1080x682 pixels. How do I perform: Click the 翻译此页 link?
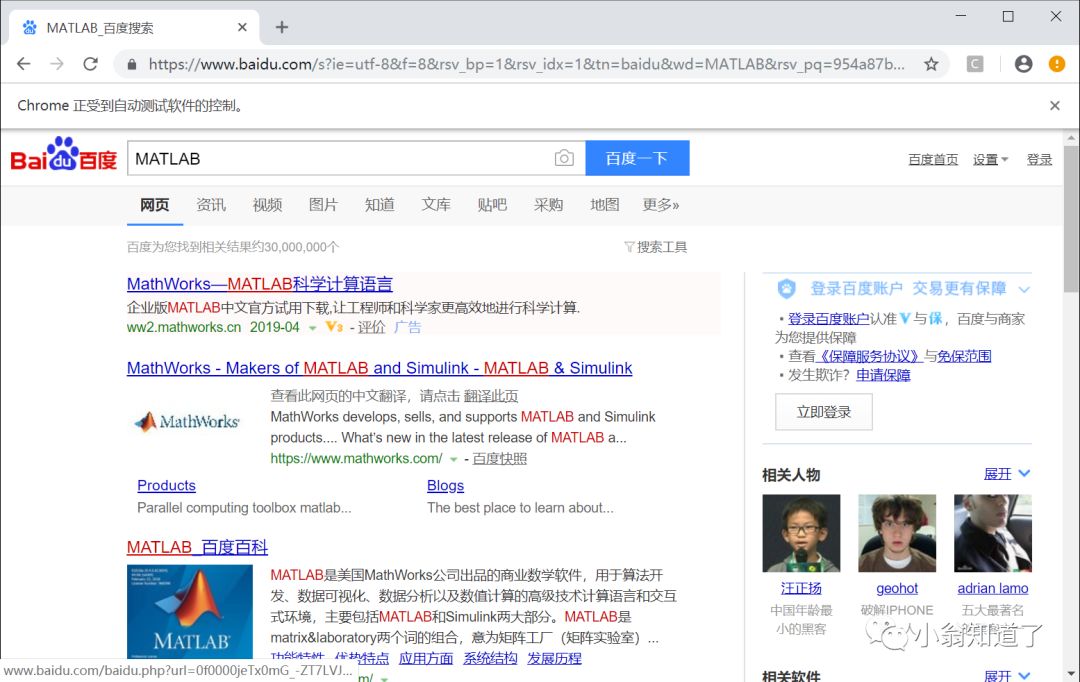(x=490, y=396)
